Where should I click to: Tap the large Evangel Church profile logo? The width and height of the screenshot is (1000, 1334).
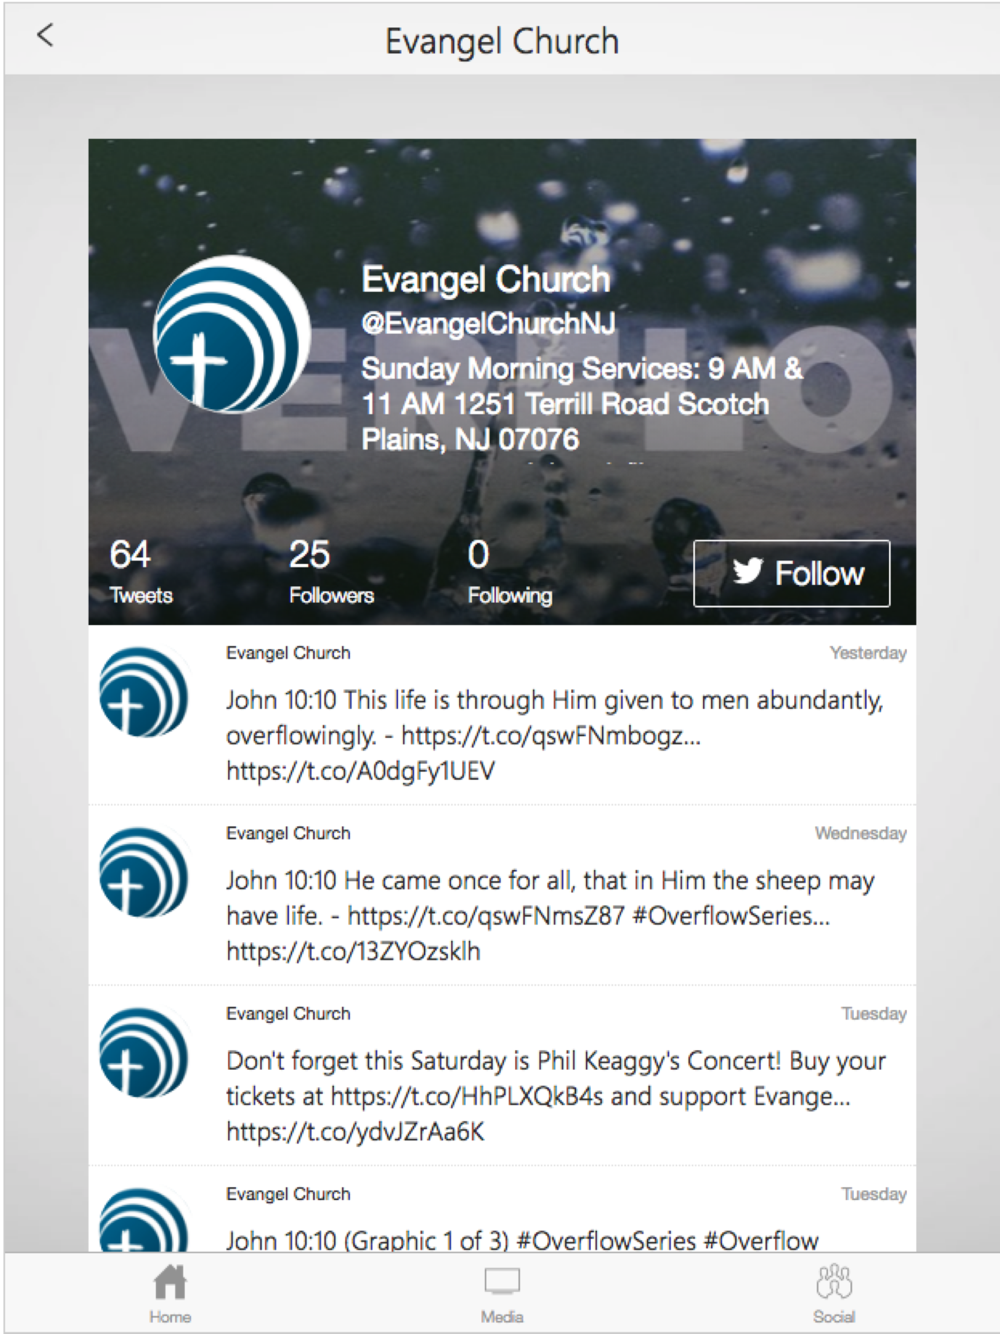(232, 334)
